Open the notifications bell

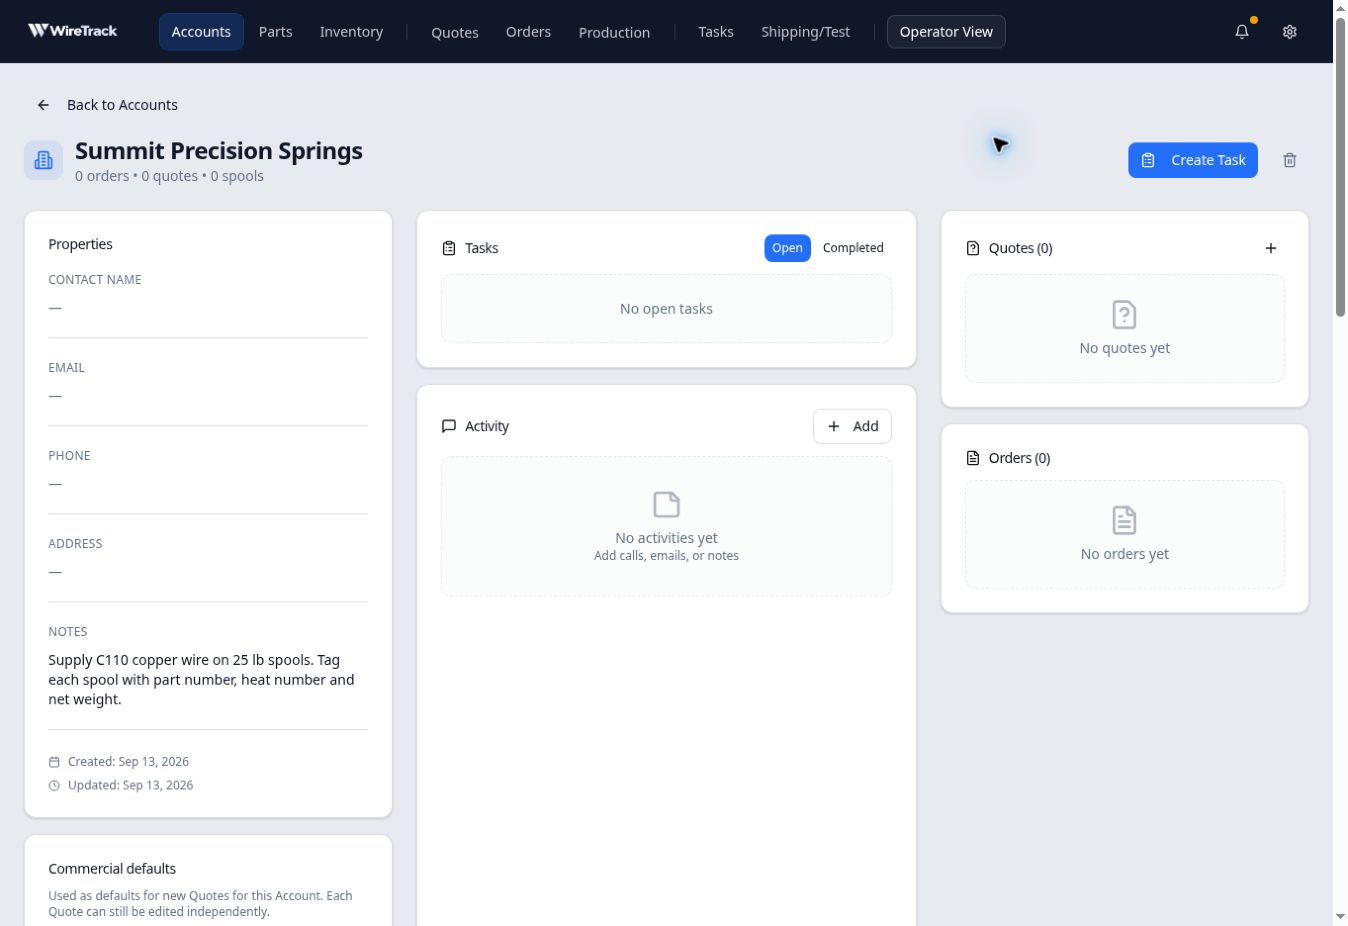tap(1242, 32)
